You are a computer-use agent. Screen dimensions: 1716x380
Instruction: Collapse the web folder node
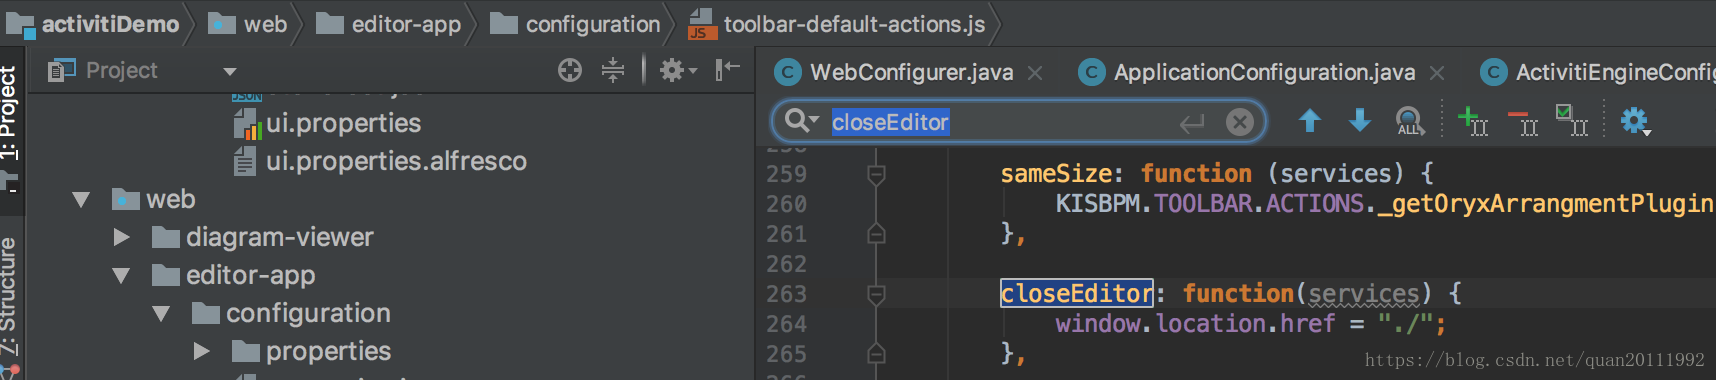point(81,200)
